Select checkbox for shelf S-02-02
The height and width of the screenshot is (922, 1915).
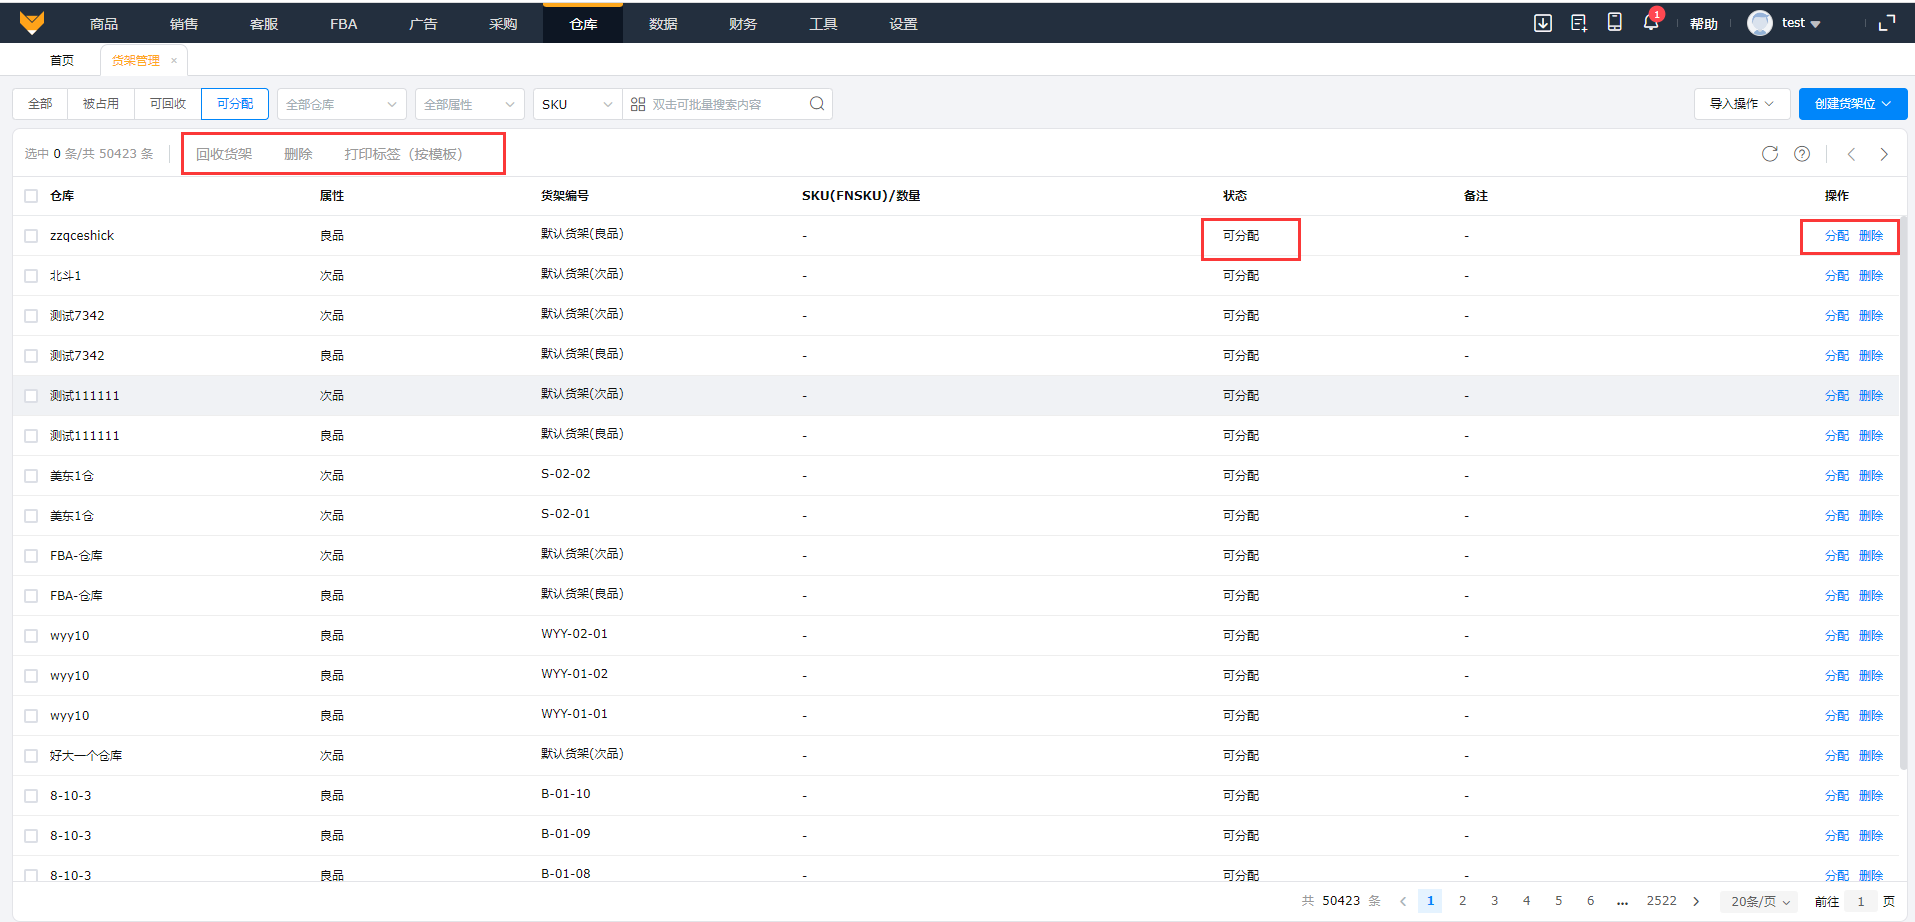click(31, 476)
